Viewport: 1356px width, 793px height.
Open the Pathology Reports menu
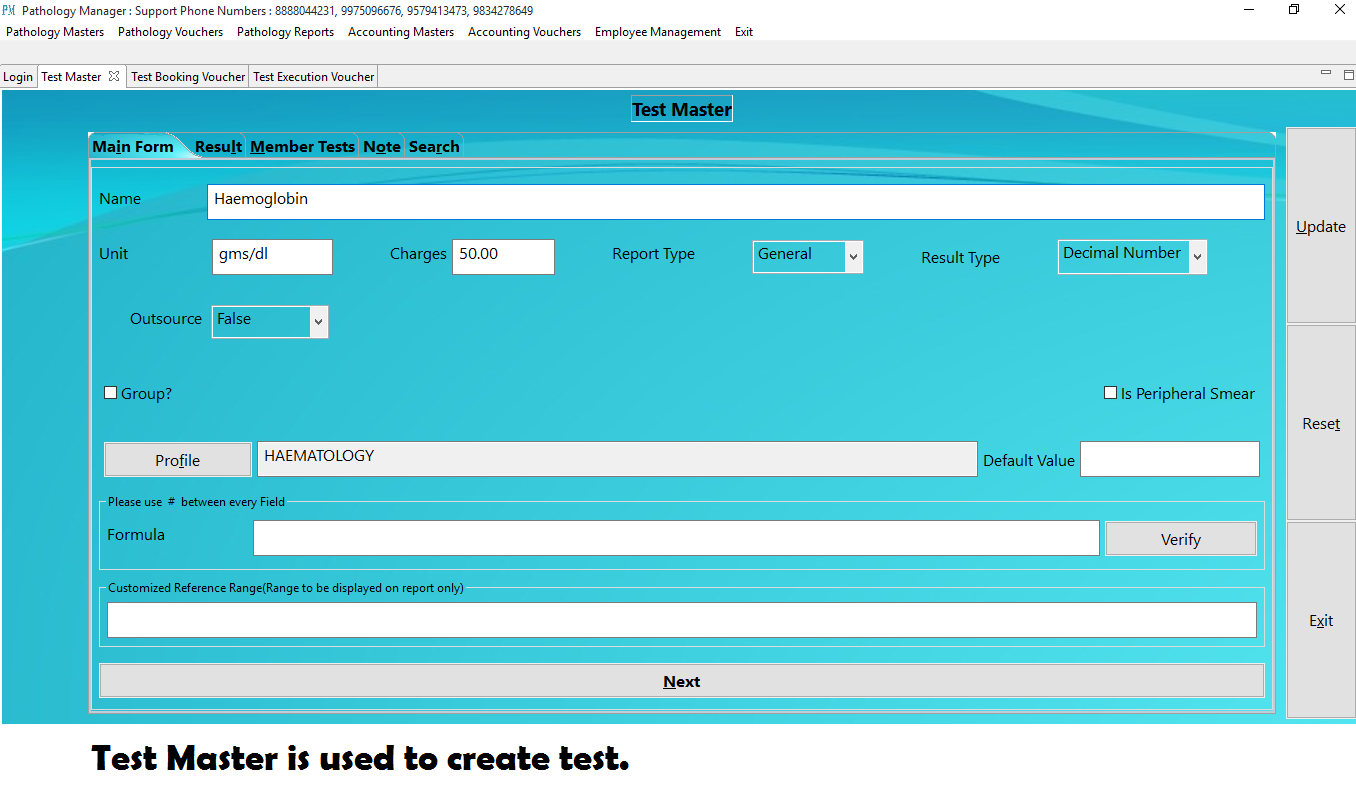coord(286,32)
